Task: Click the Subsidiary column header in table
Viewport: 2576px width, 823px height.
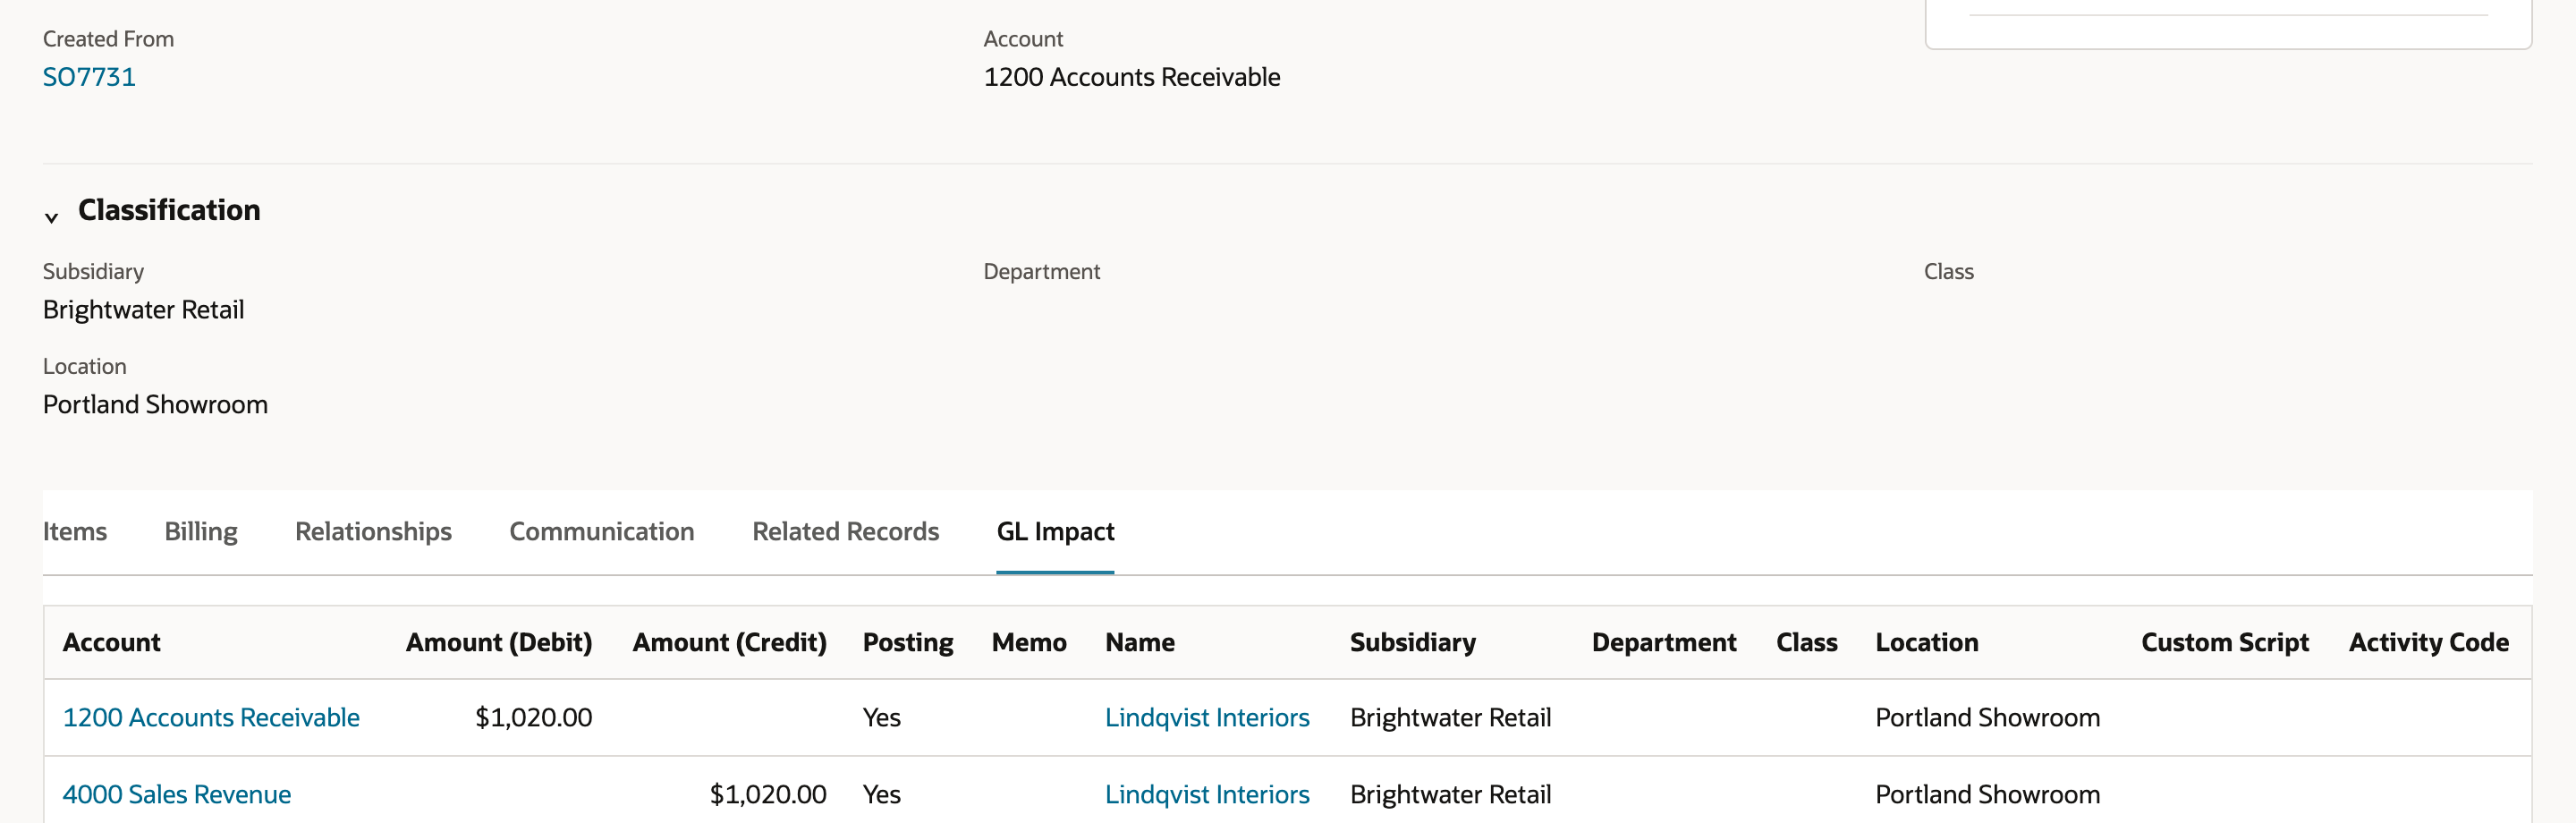Action: (1413, 642)
